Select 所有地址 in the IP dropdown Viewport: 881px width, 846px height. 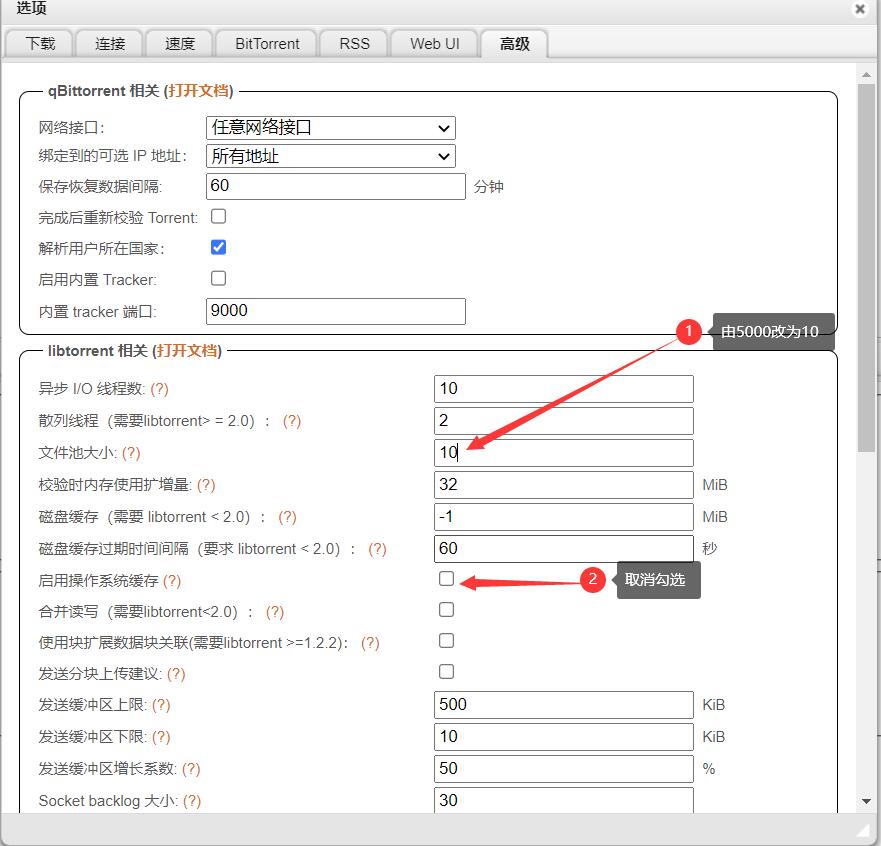click(x=330, y=156)
